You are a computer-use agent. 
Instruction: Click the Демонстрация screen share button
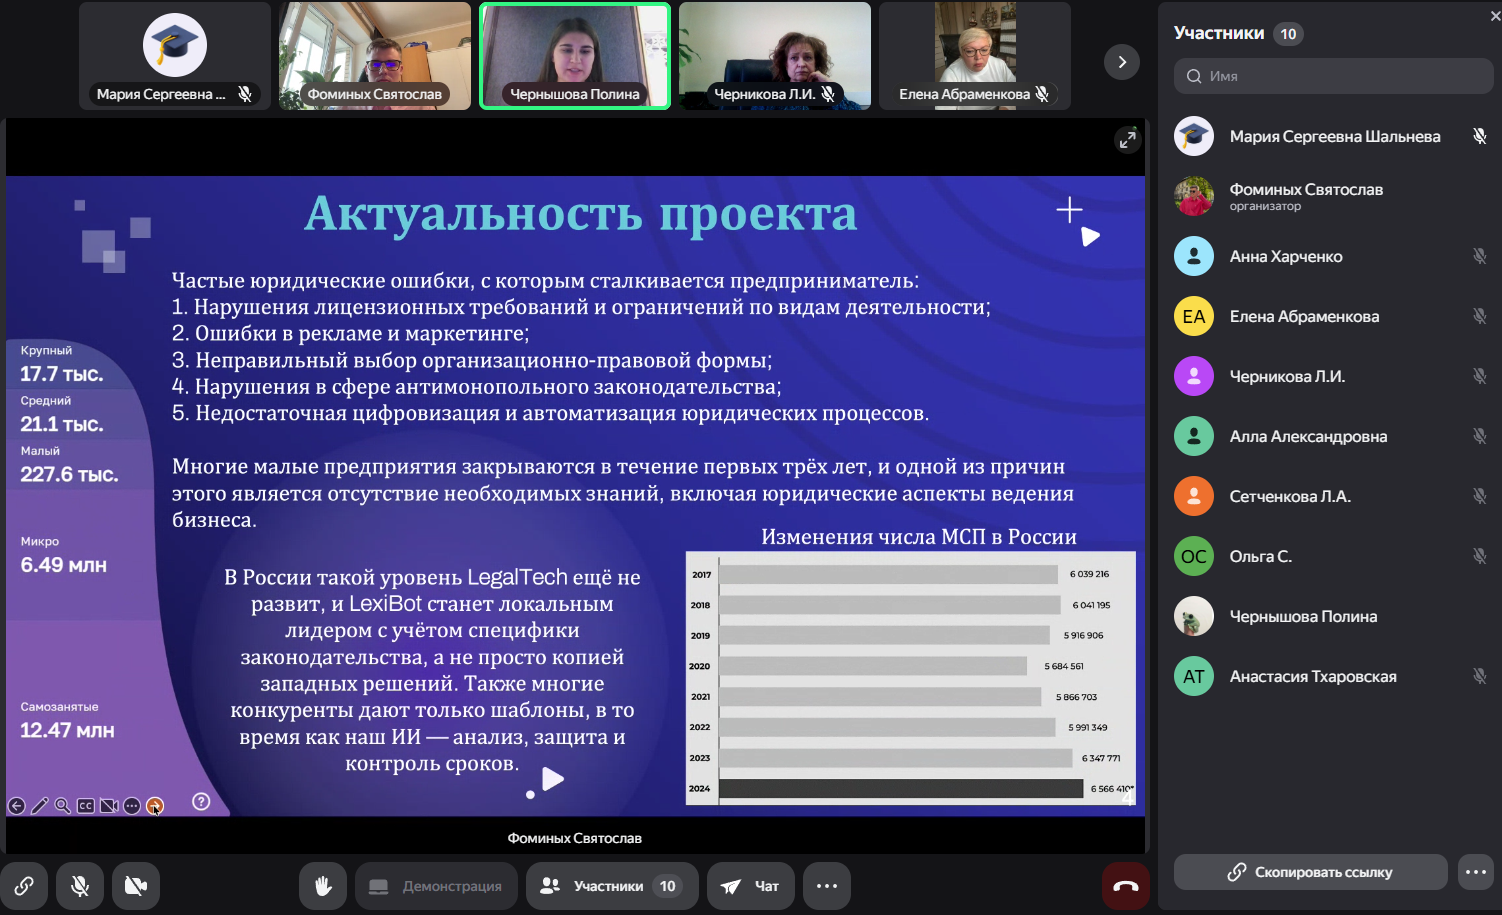point(436,886)
